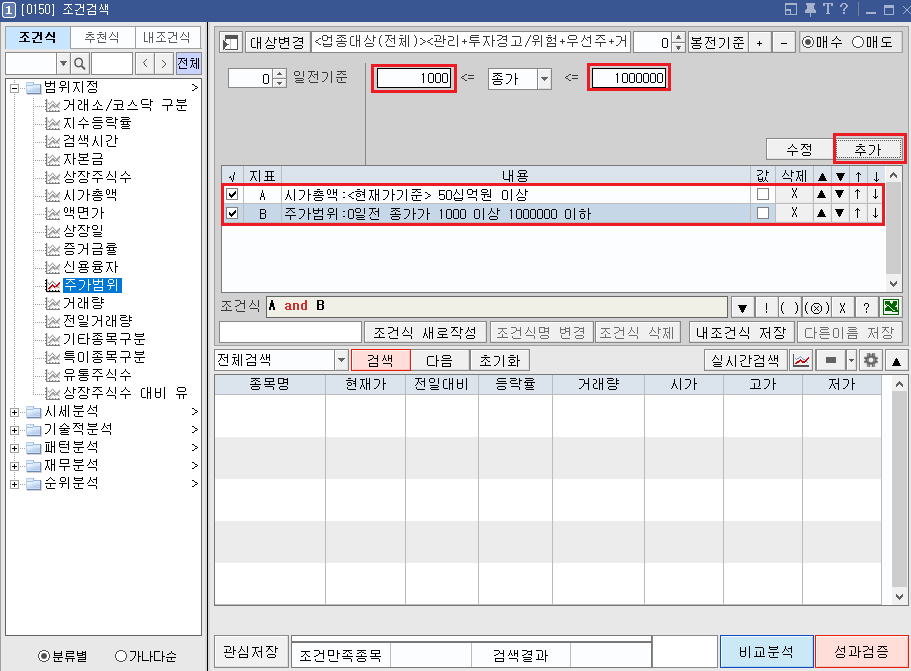The image size is (911, 671).
Task: Open the Excel export icon
Action: (x=892, y=307)
